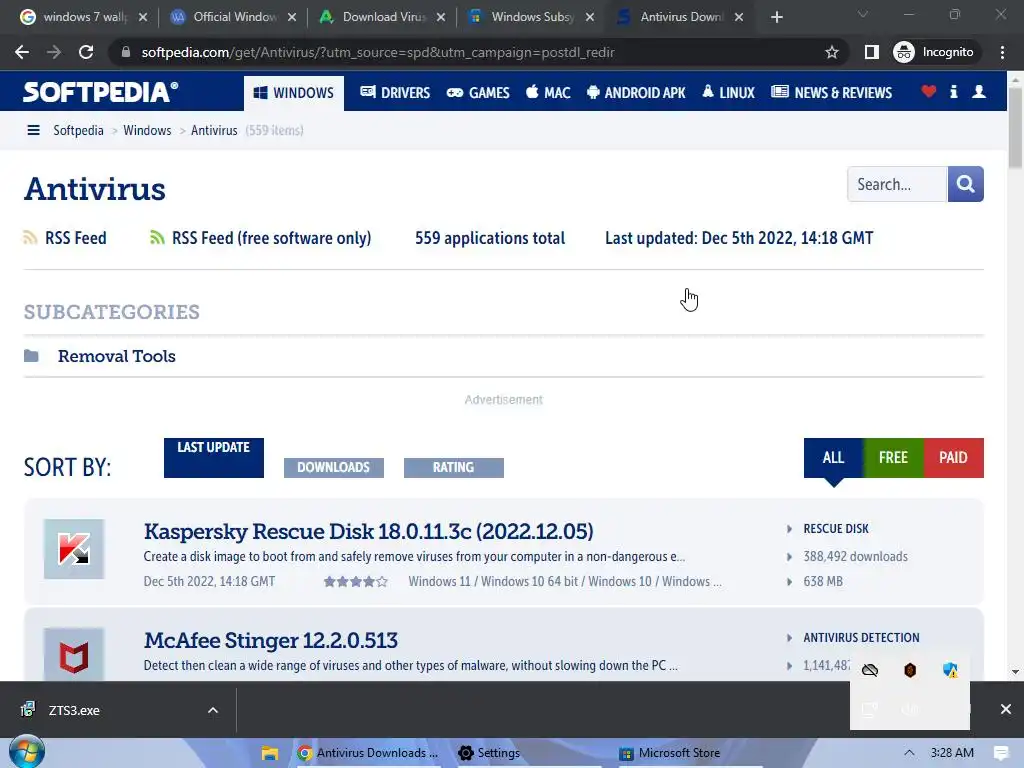Open the Removal Tools subcategory
Image resolution: width=1024 pixels, height=768 pixels.
[x=117, y=357]
